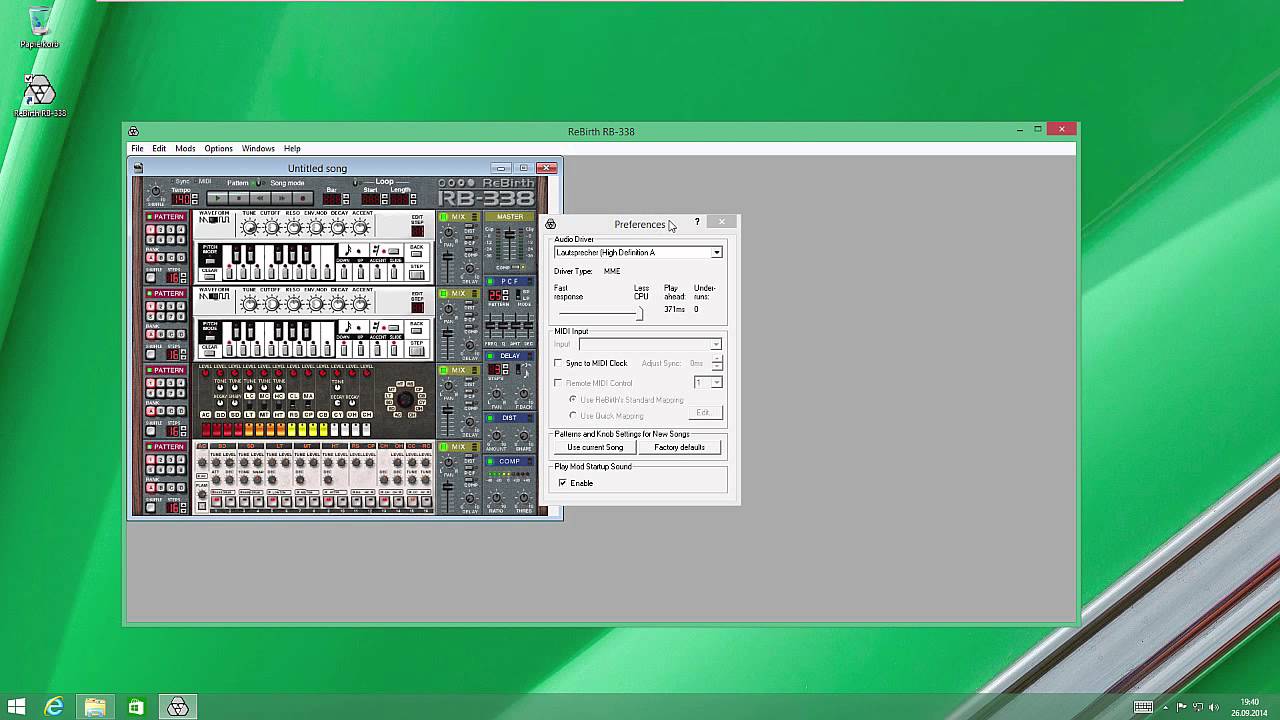Check the Sync to MIDI Clock checkbox
The height and width of the screenshot is (720, 1280).
pos(559,363)
